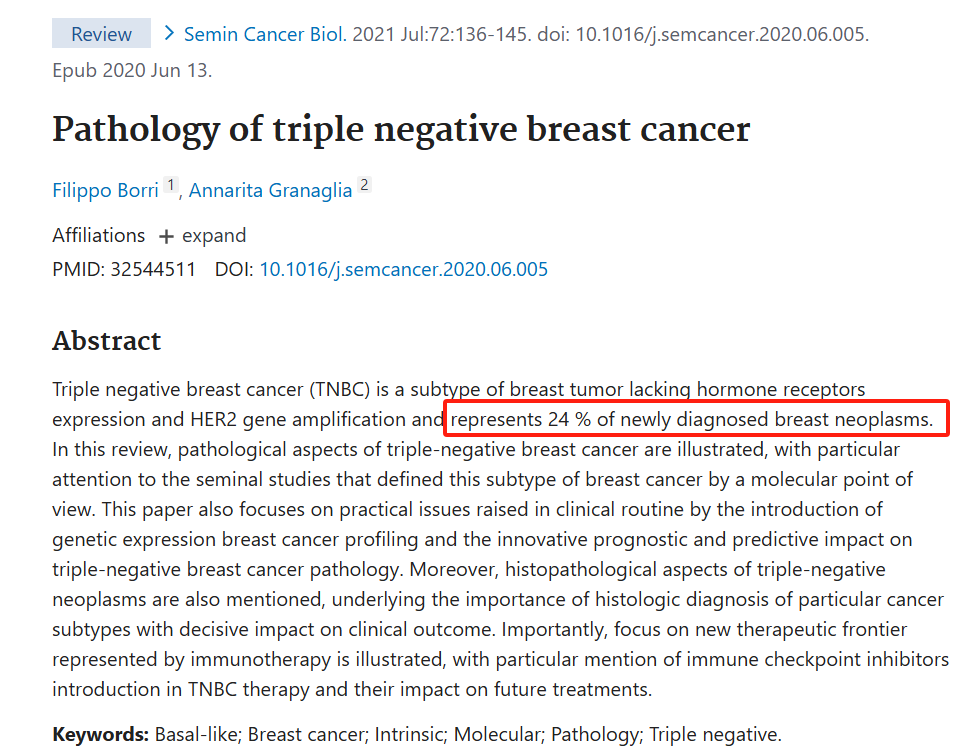This screenshot has width=967, height=746.
Task: Click the PMID number 32544511
Action: tap(153, 269)
